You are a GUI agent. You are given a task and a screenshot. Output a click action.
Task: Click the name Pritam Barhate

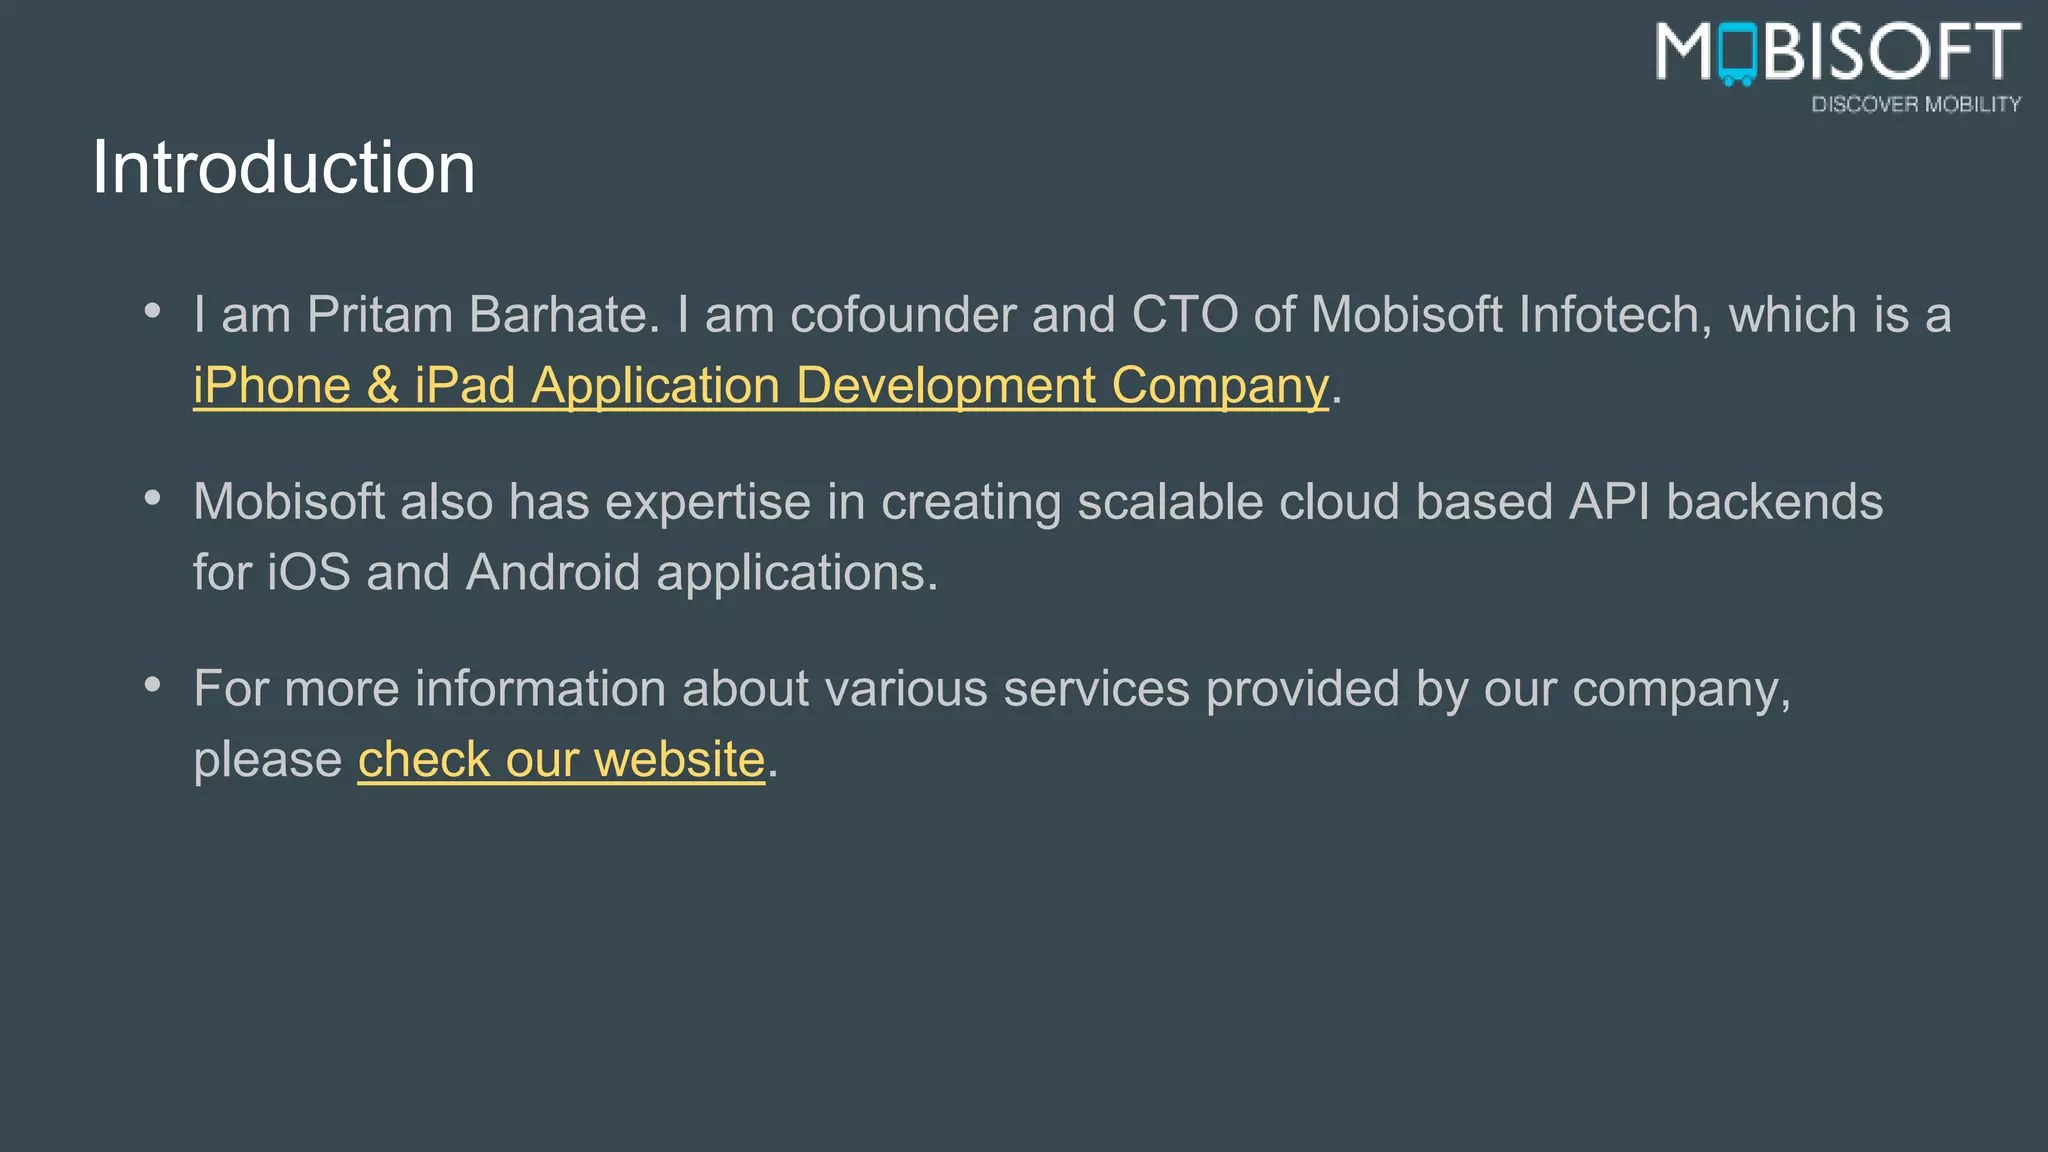(x=478, y=315)
